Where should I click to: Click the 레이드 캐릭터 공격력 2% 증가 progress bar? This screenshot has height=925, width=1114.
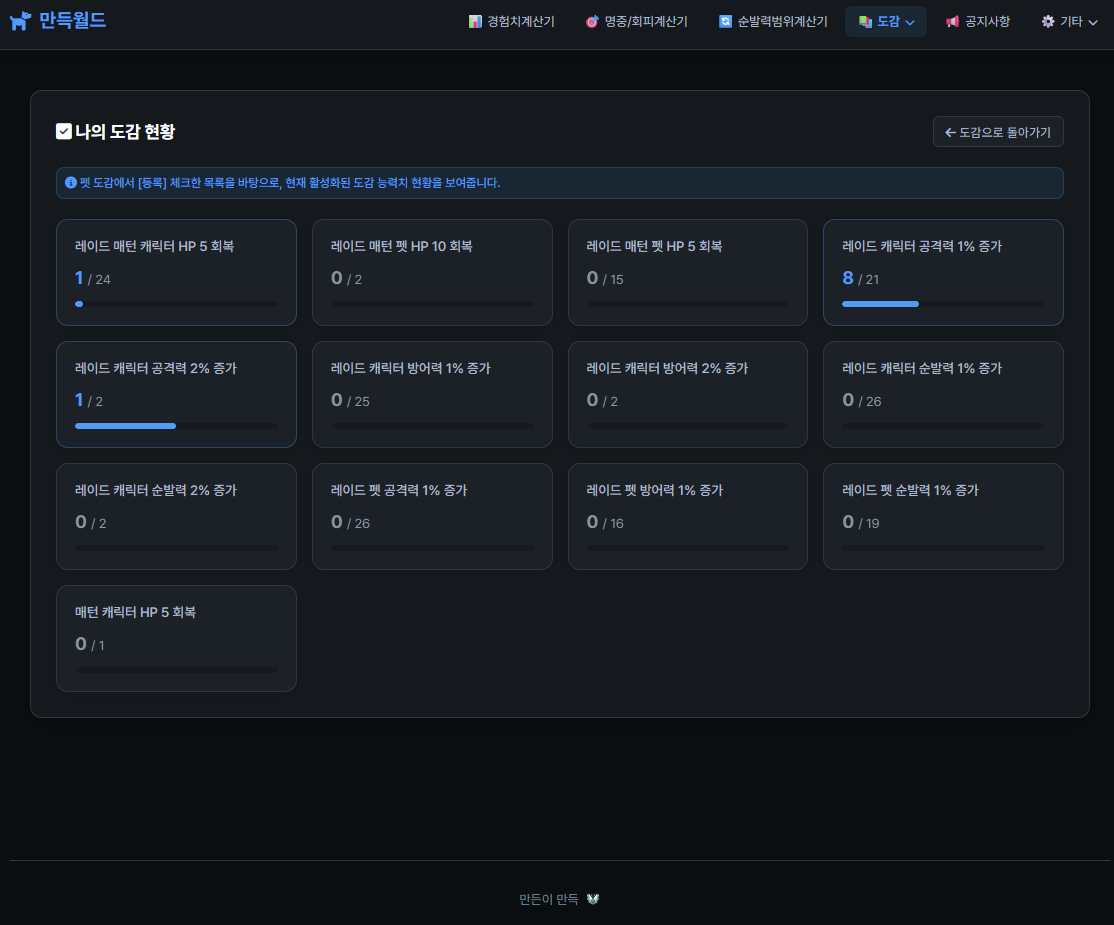click(176, 426)
